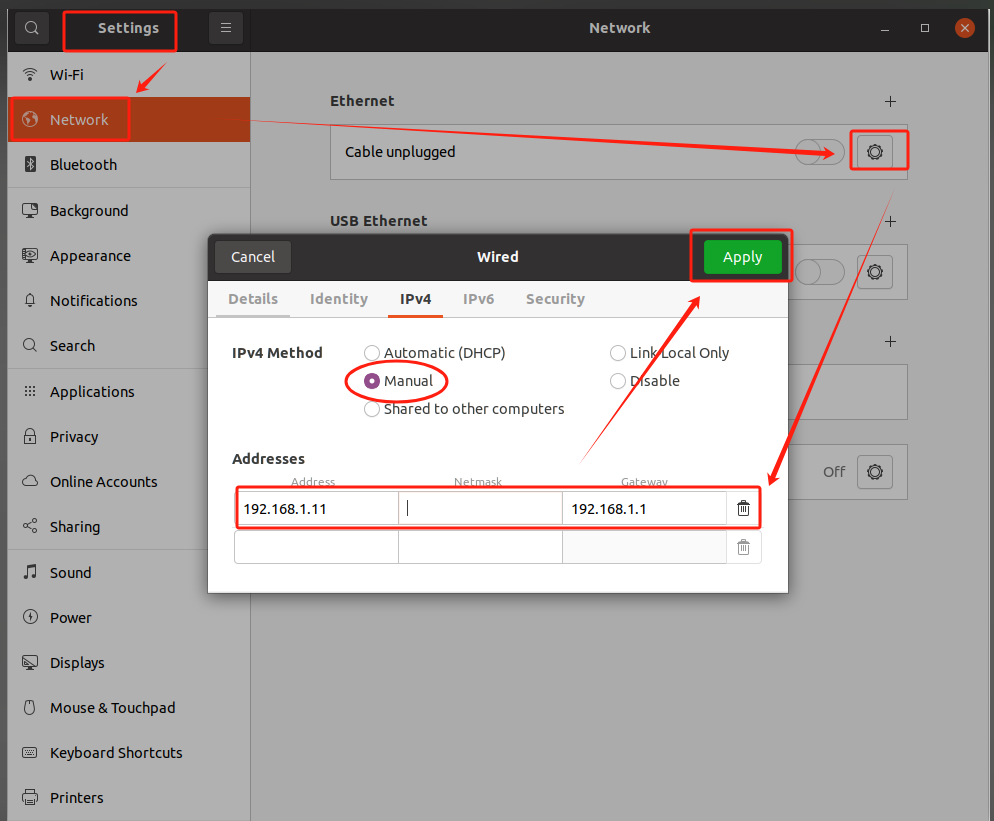Toggle the Ethernet Cable unplugged switch
The image size is (994, 821).
tap(820, 152)
